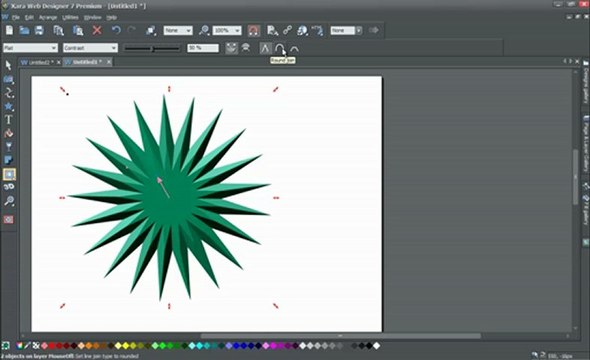Select the Text tool

pos(8,120)
